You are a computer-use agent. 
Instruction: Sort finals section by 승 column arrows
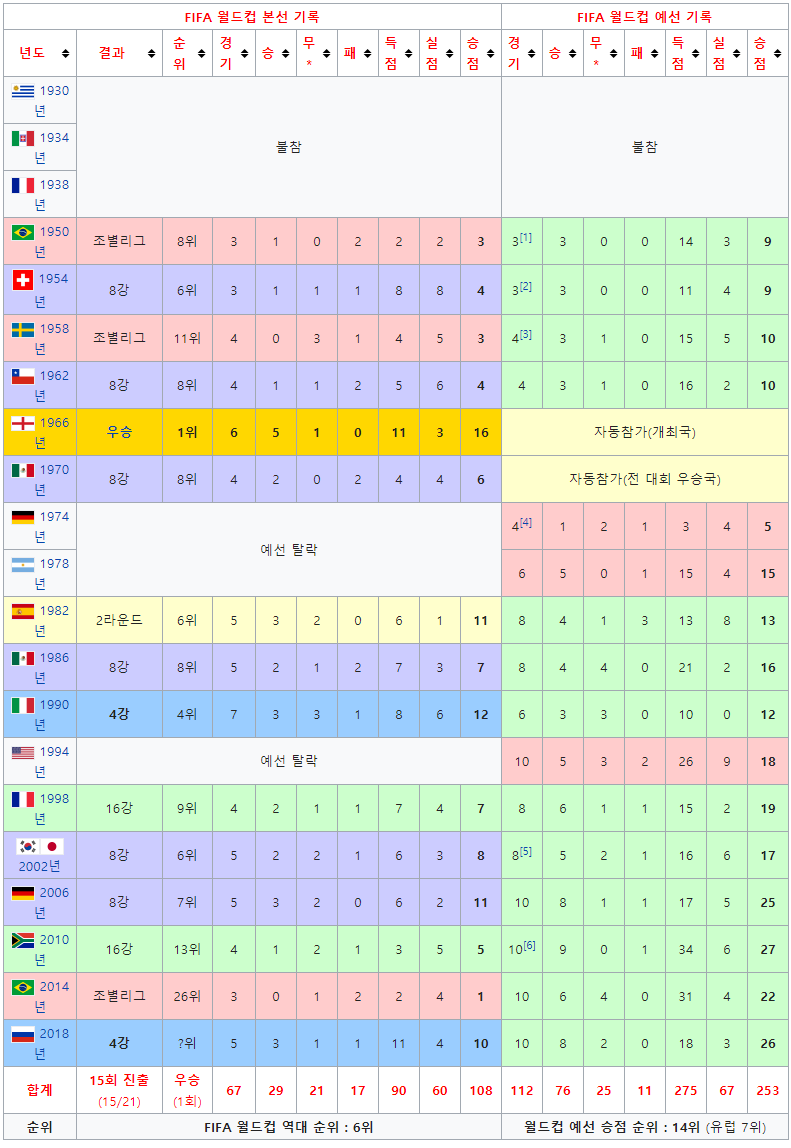(286, 53)
